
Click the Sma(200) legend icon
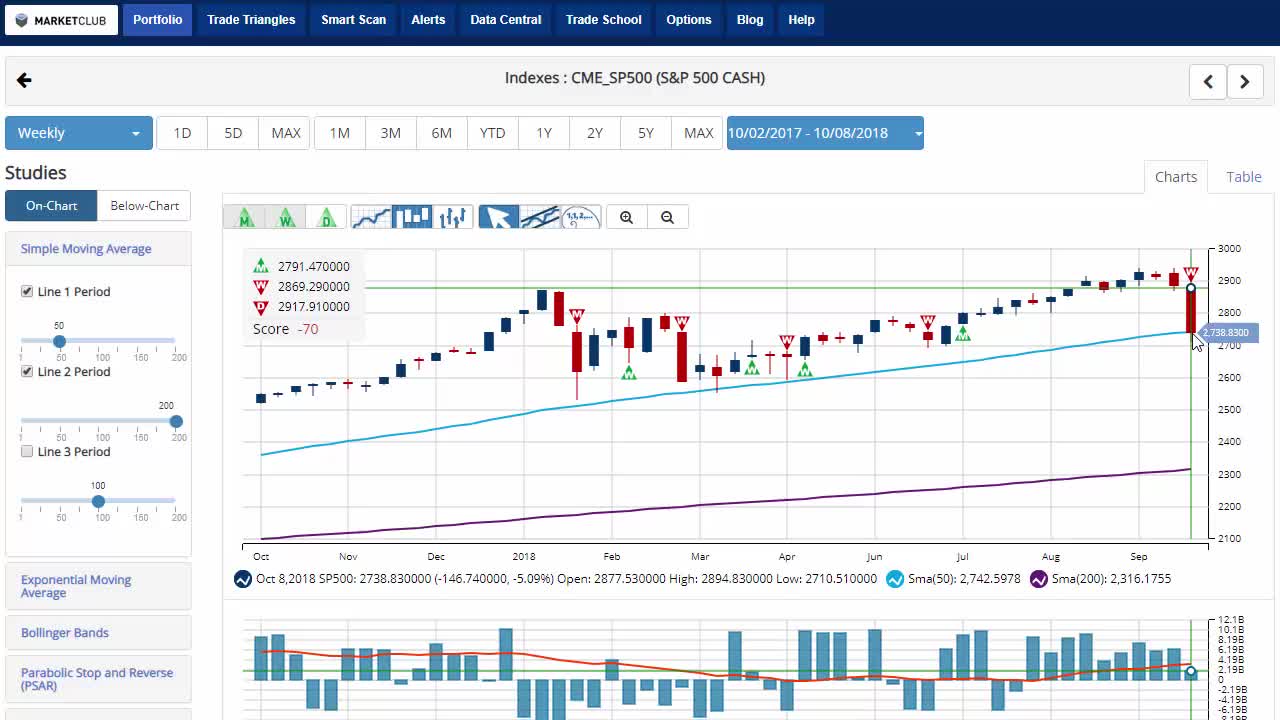click(1039, 579)
